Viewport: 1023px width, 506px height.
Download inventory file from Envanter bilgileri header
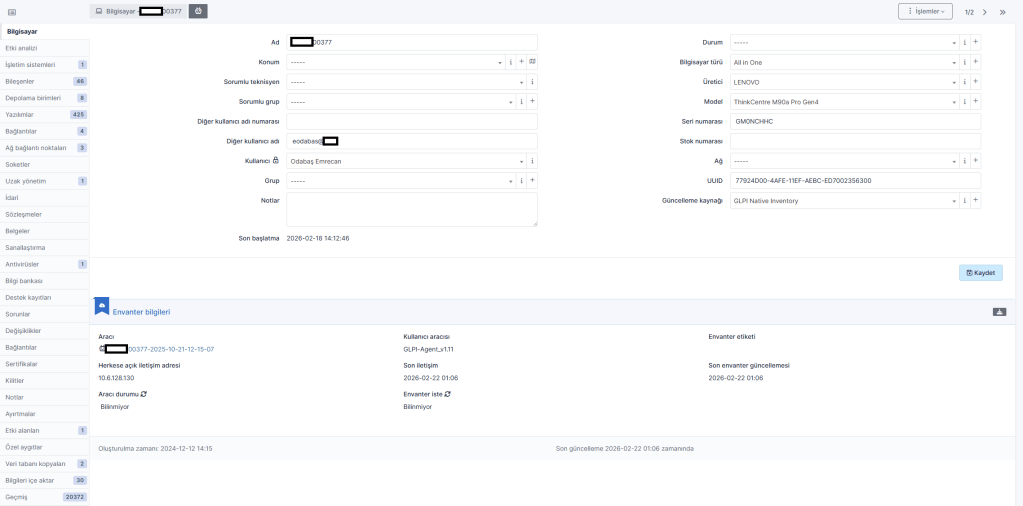point(998,312)
